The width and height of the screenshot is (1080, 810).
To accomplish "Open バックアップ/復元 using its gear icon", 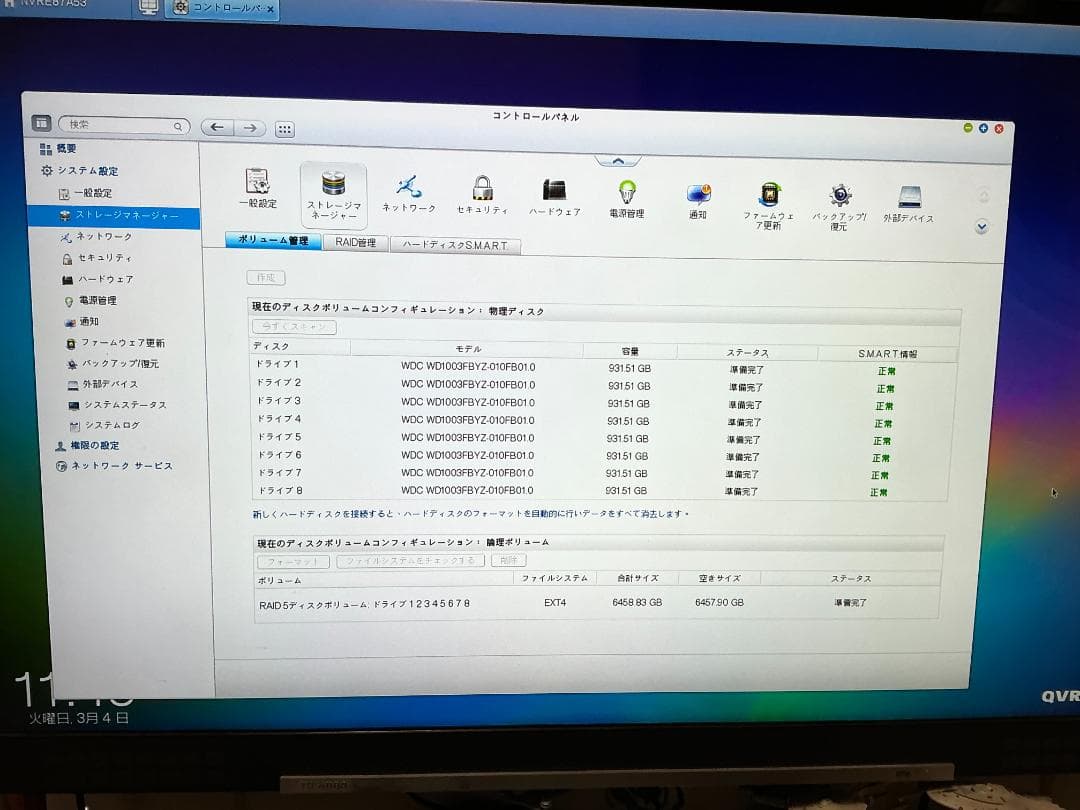I will [x=840, y=192].
